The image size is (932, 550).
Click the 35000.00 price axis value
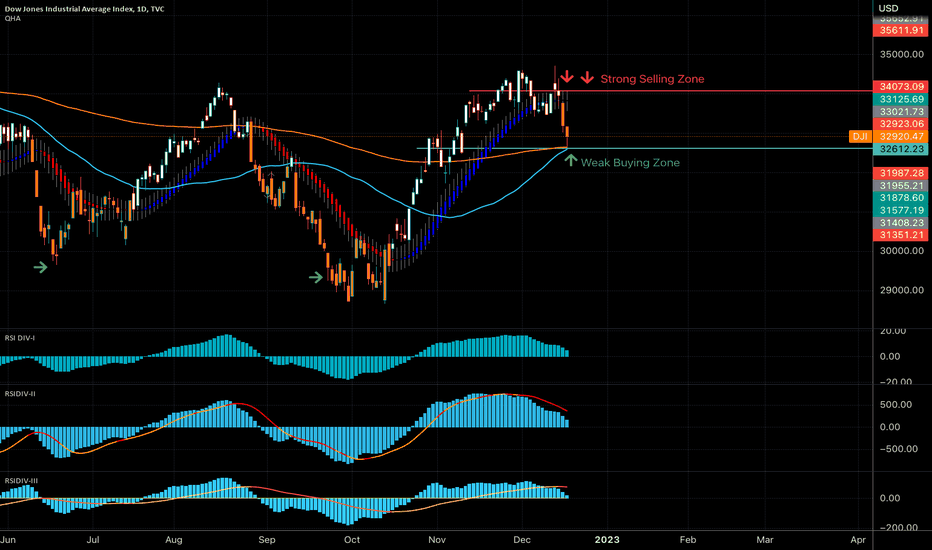tap(902, 54)
